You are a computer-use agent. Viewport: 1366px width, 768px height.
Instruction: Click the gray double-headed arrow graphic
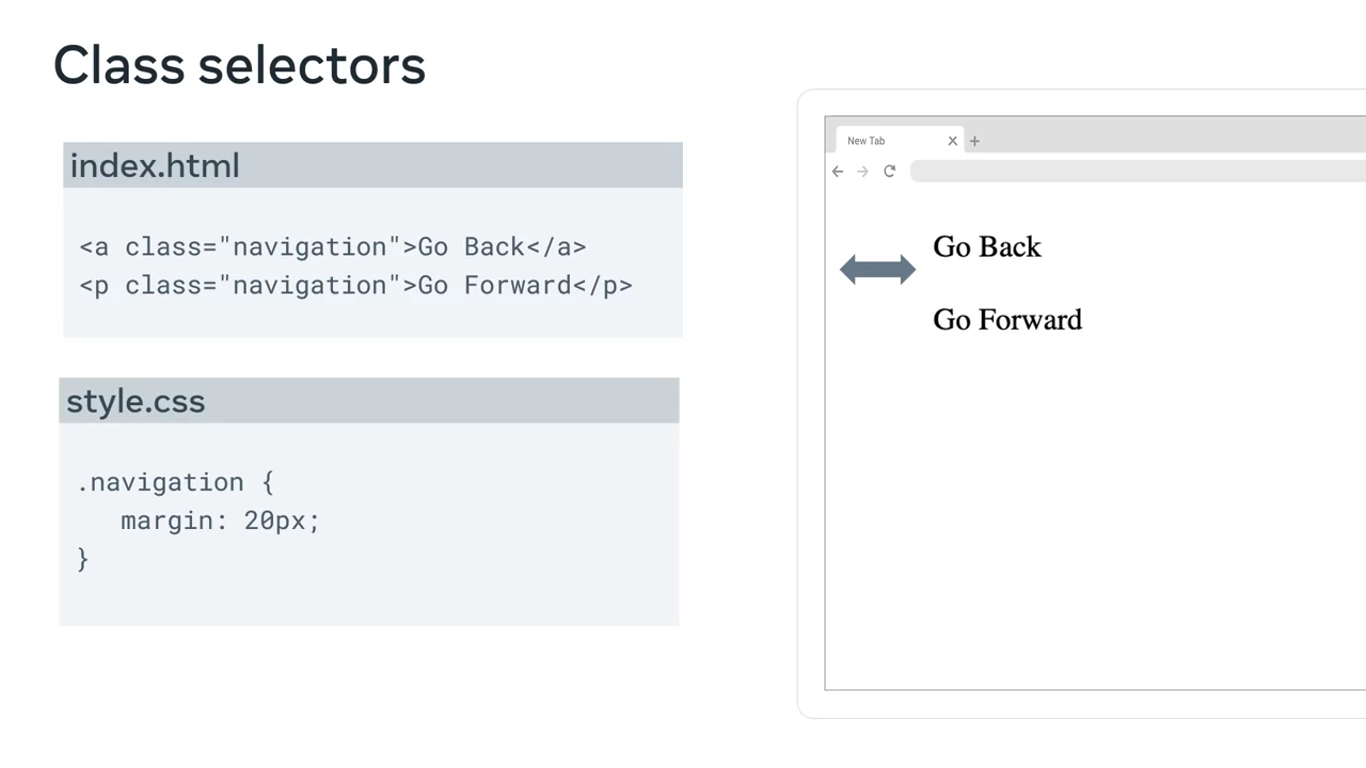877,269
